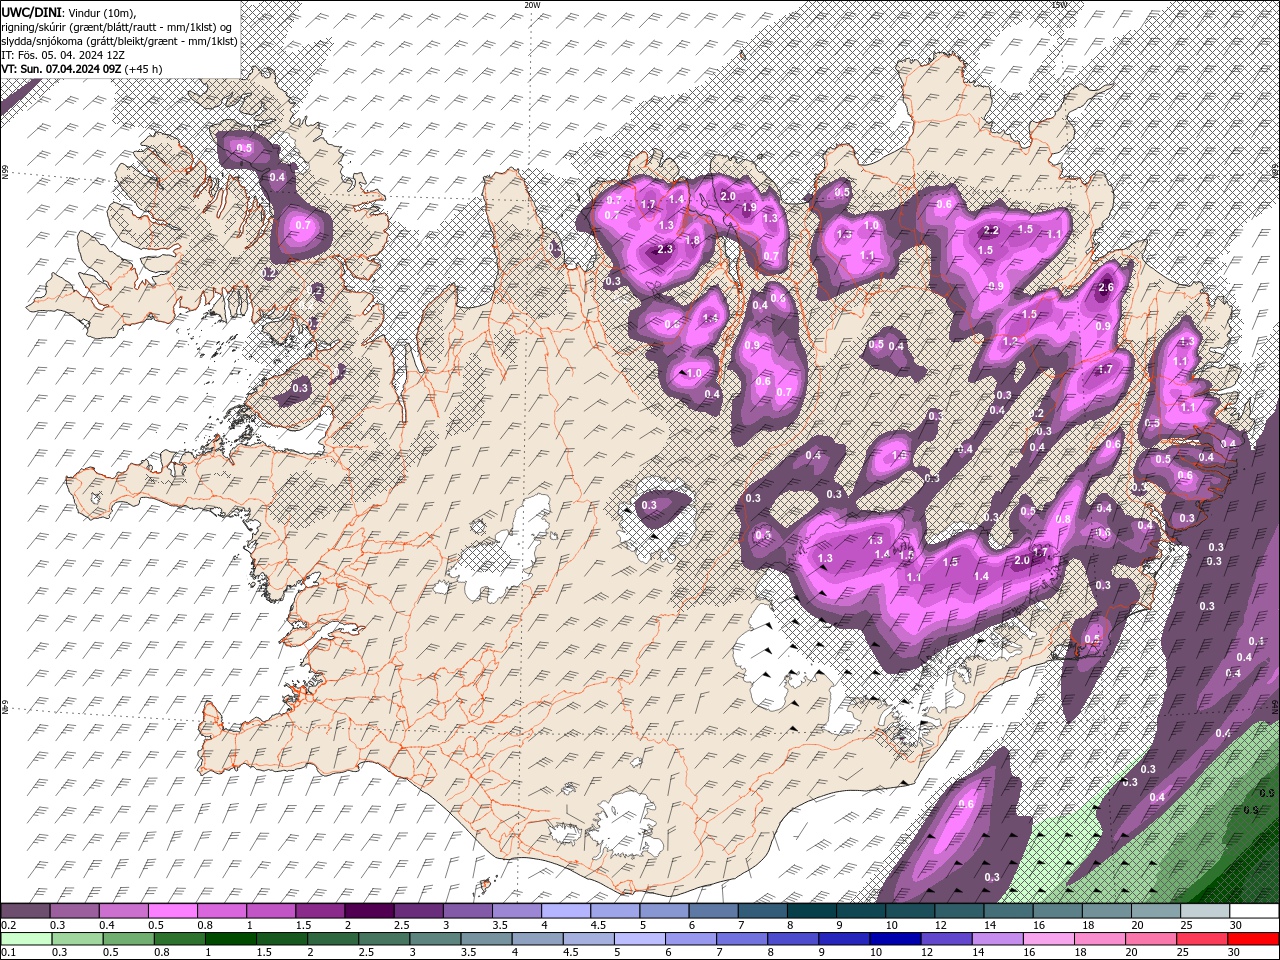Pick the bright red 30 rain swatch
1280x960 pixels.
click(1253, 938)
